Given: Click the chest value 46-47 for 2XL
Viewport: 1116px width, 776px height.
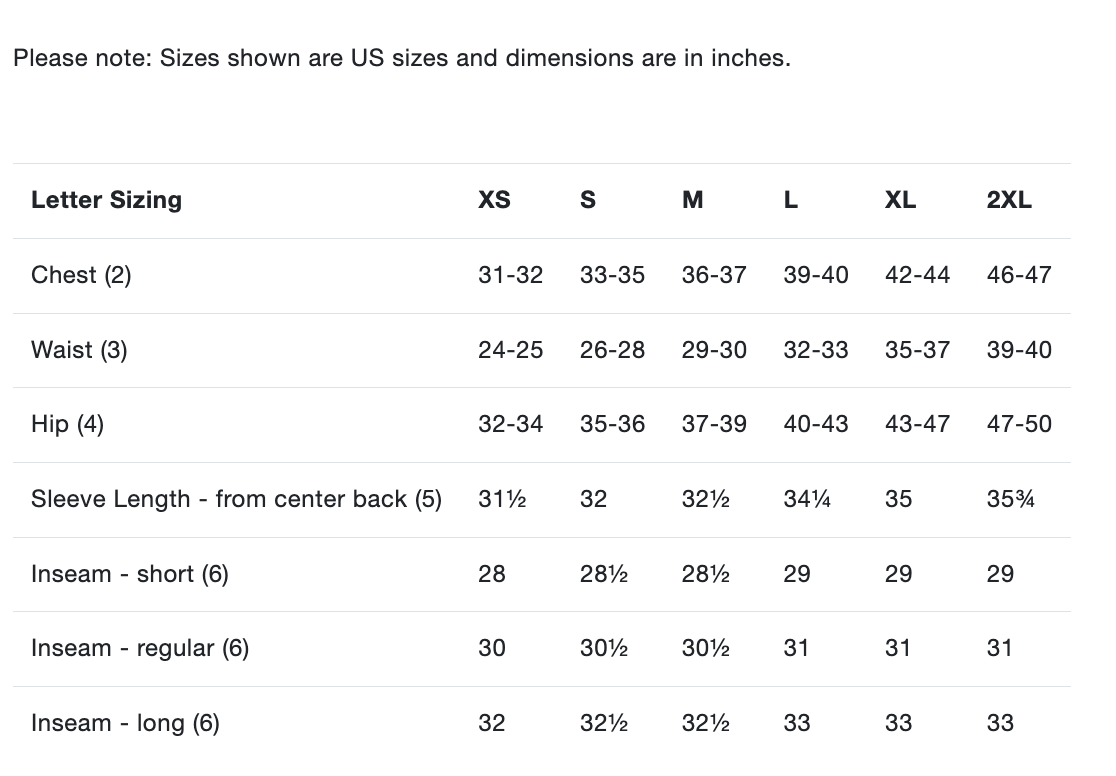Looking at the screenshot, I should point(1019,275).
